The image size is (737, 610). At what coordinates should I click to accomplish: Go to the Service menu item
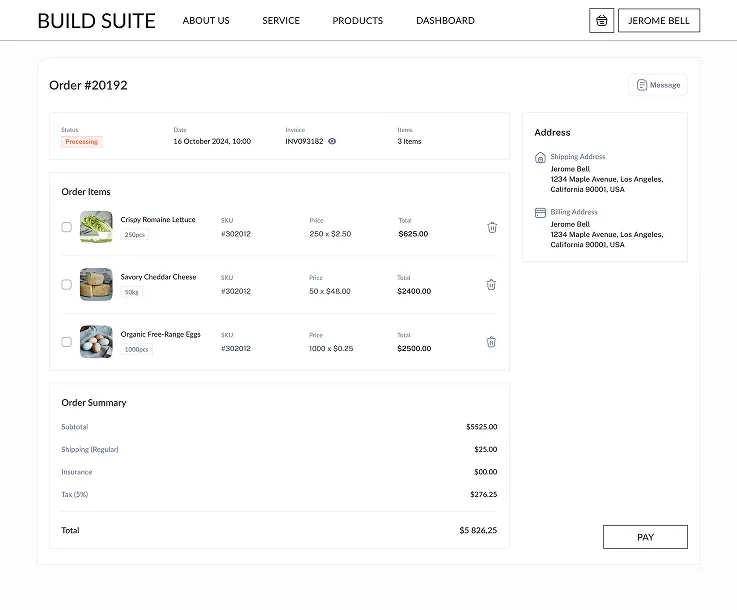pos(281,21)
